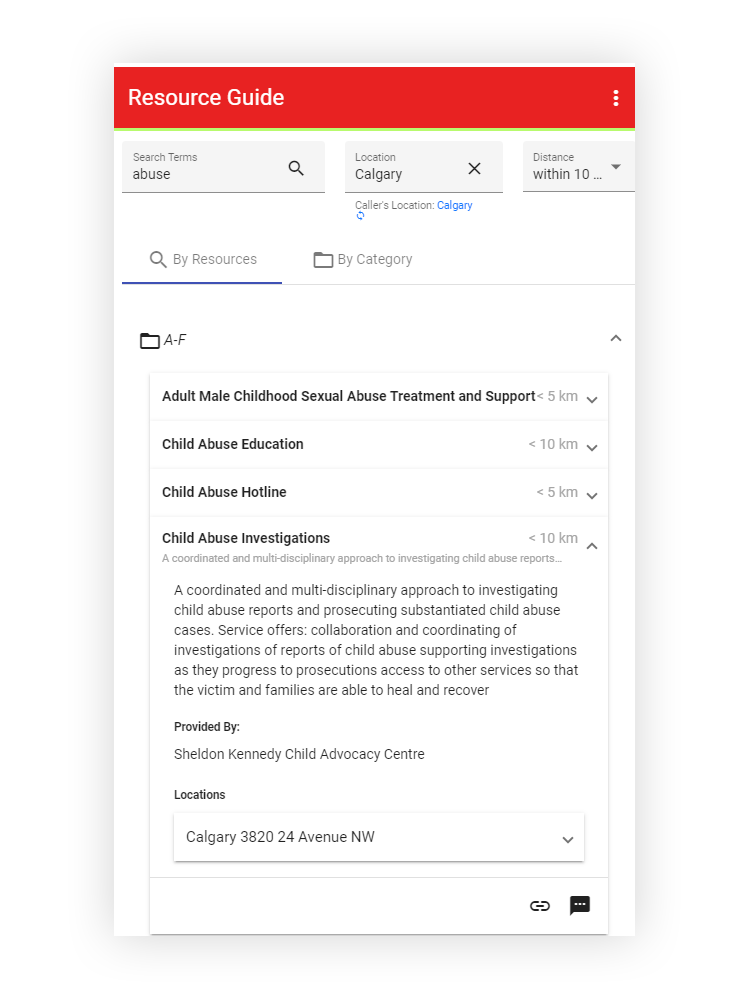Click the search magnifier icon

pos(296,168)
